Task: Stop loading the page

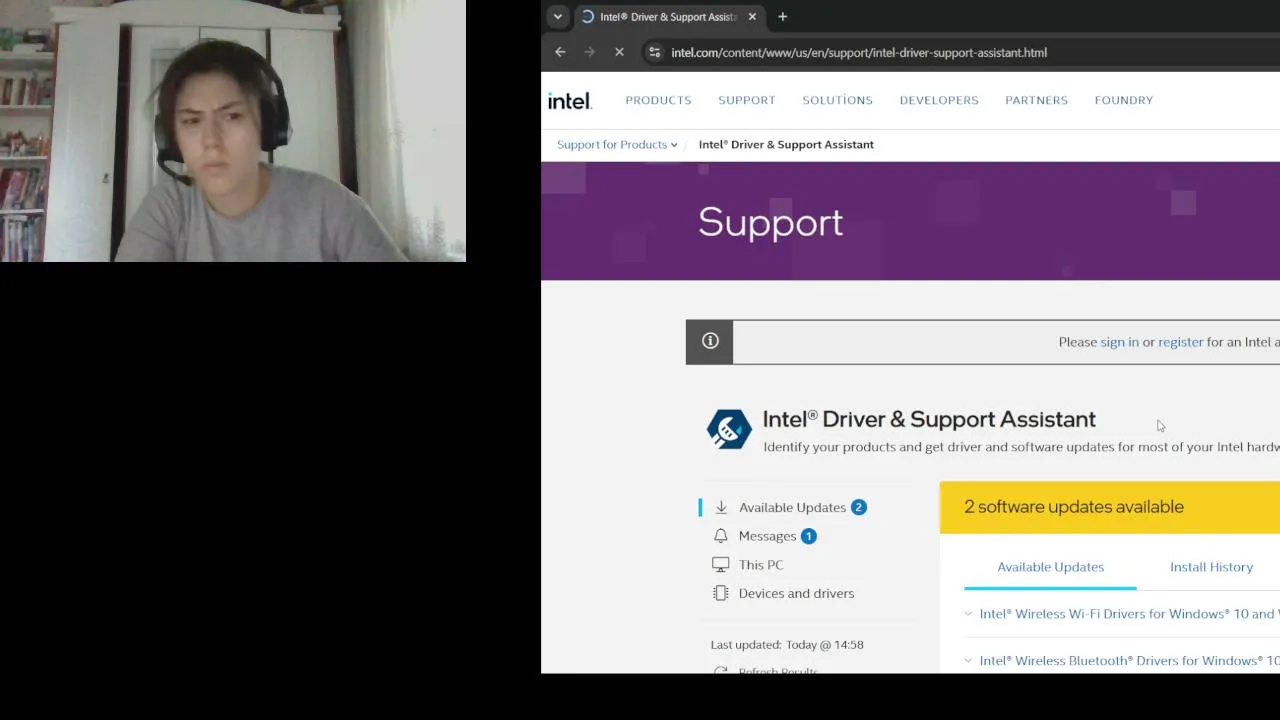Action: [619, 52]
